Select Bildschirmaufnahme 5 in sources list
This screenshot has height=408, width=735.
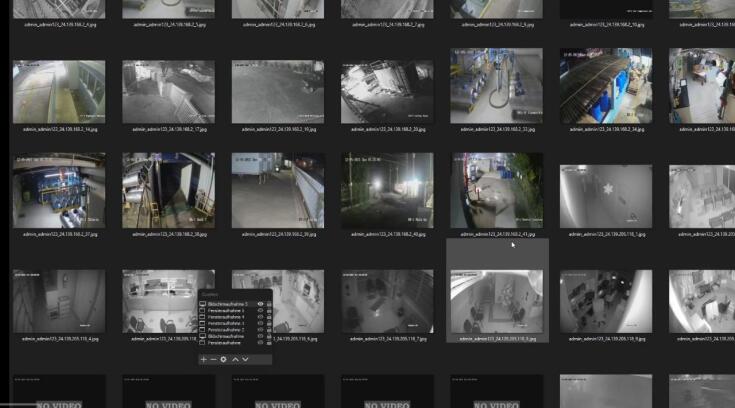click(228, 304)
